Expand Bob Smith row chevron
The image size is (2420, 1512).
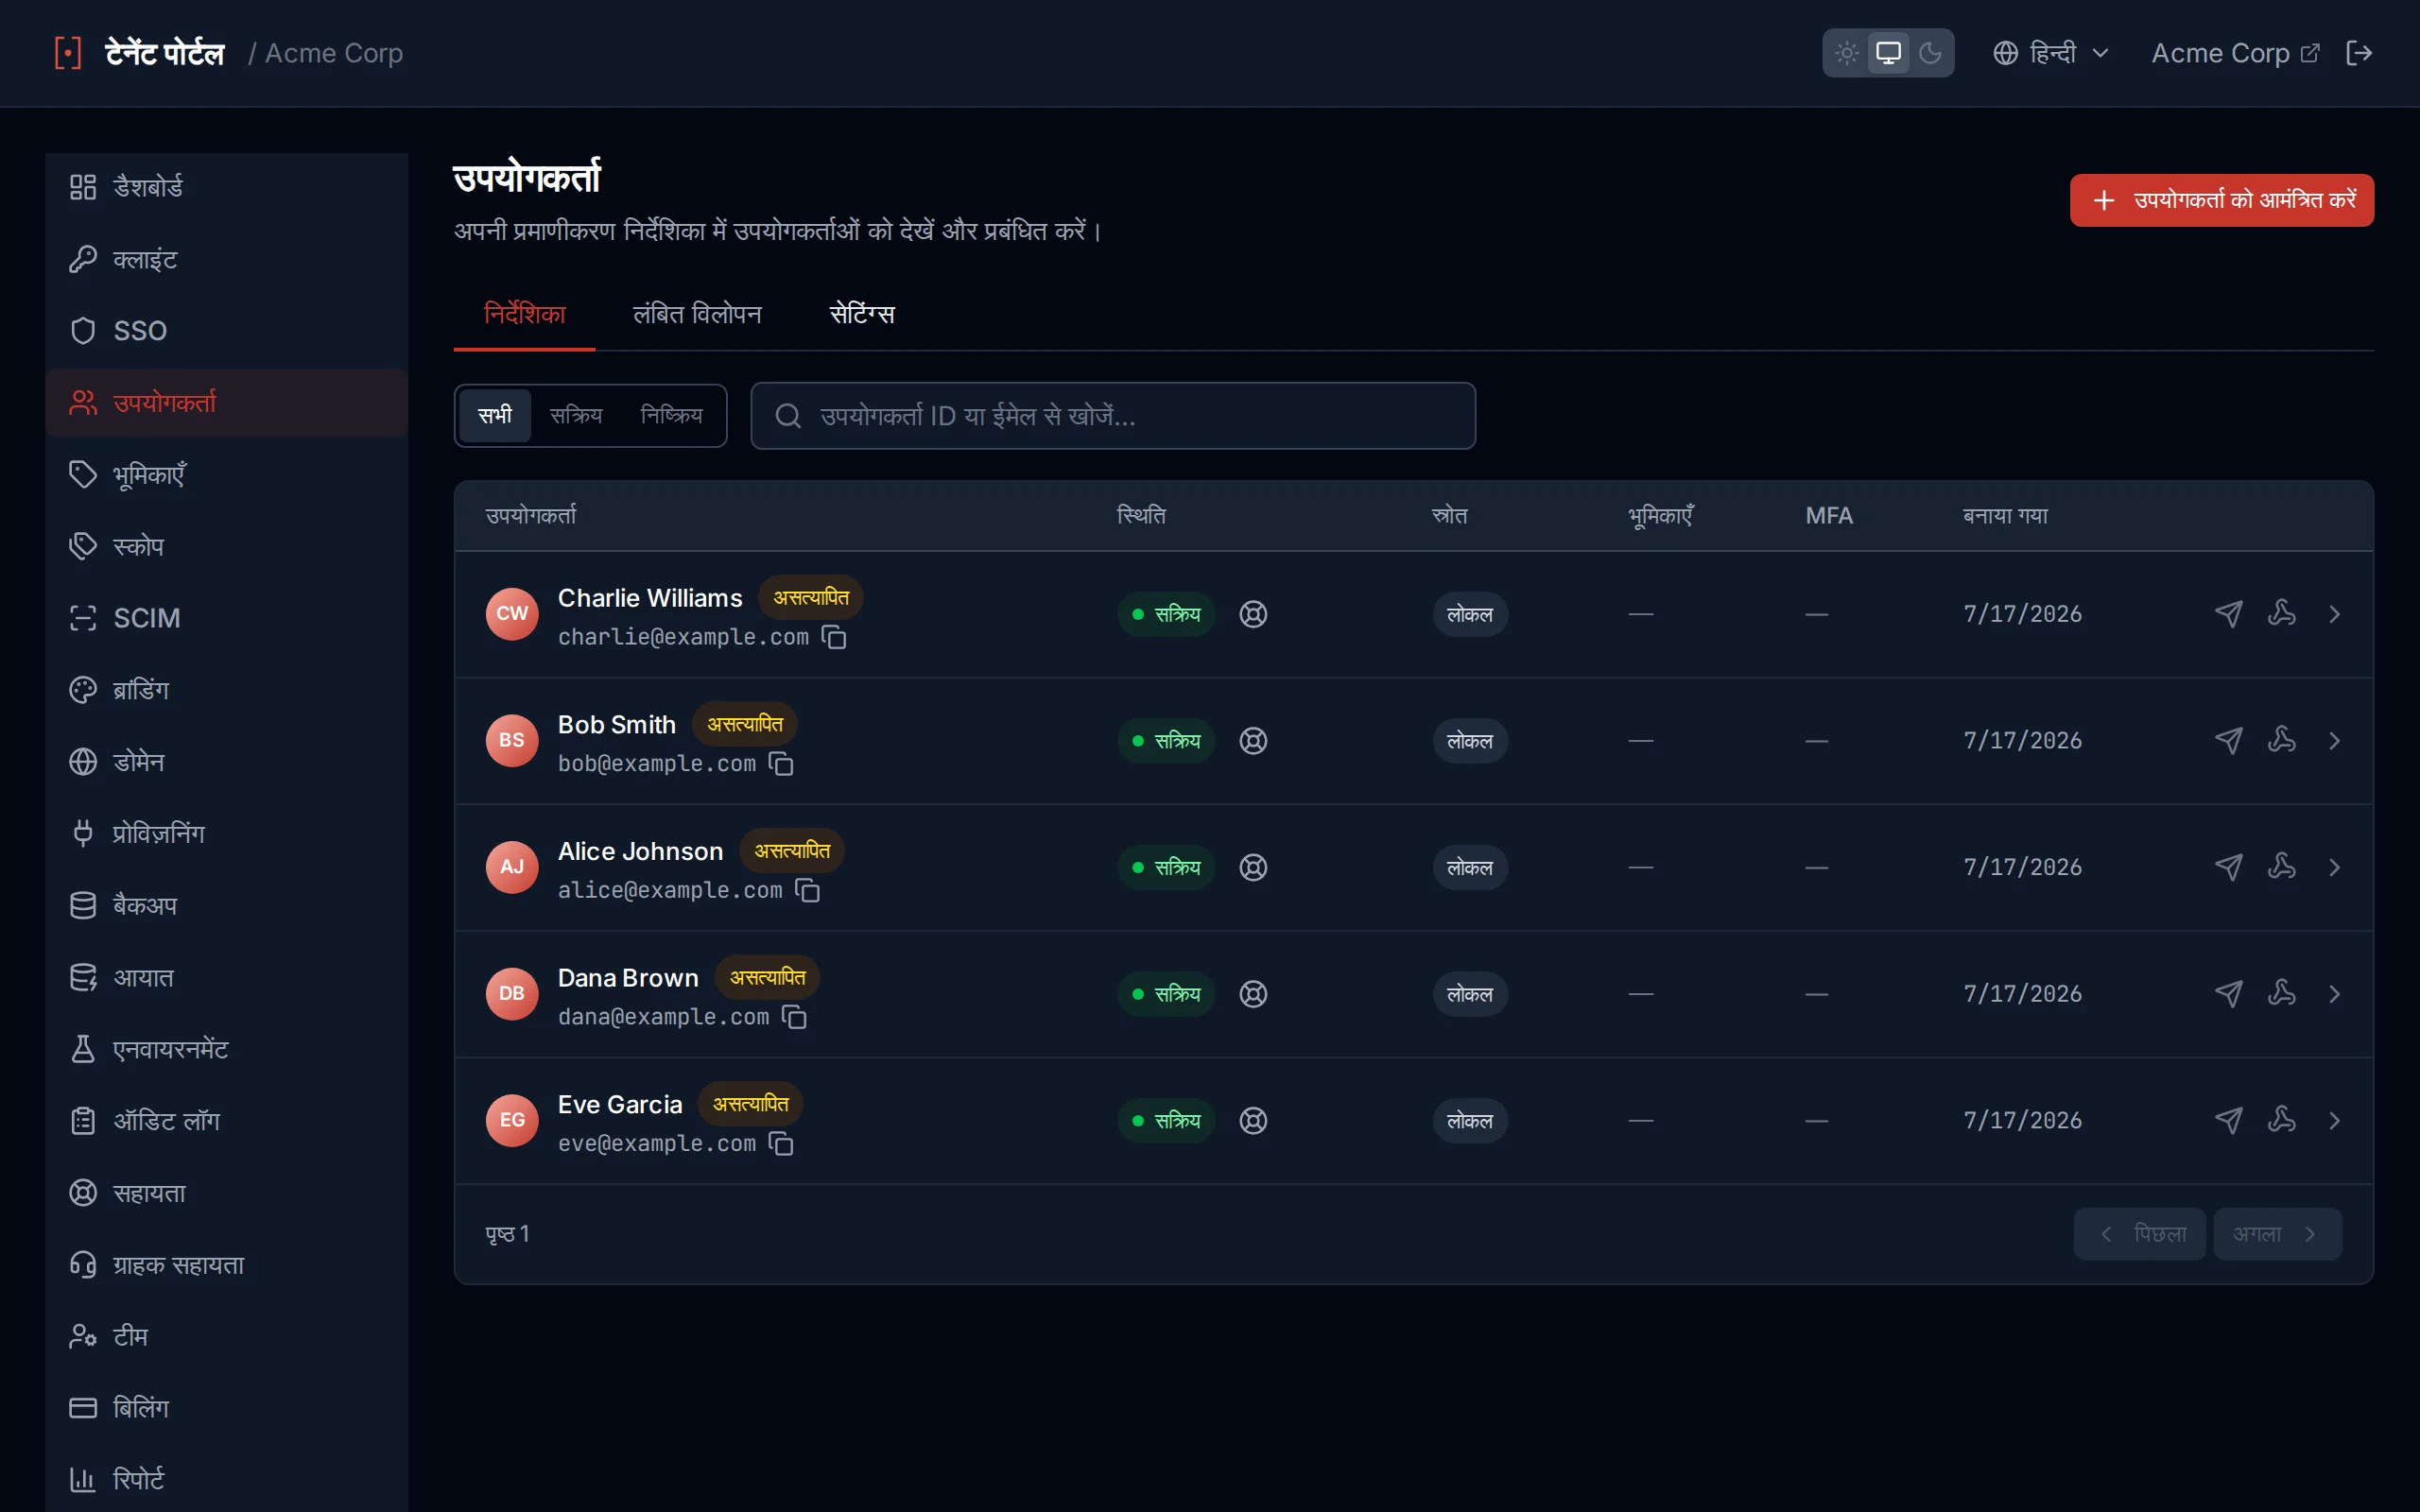[2334, 741]
